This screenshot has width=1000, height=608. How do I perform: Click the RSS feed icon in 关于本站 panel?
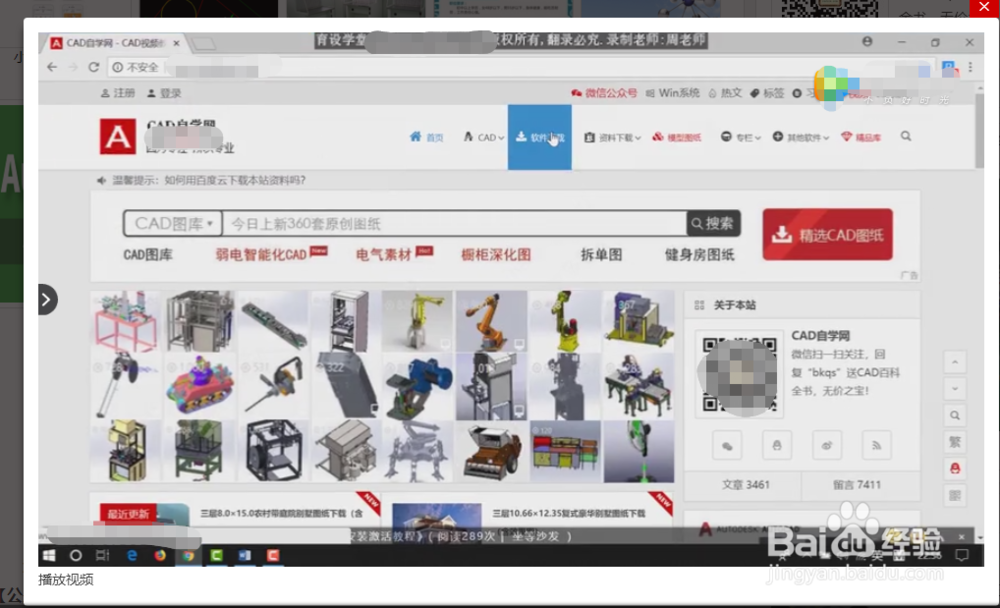pyautogui.click(x=876, y=445)
